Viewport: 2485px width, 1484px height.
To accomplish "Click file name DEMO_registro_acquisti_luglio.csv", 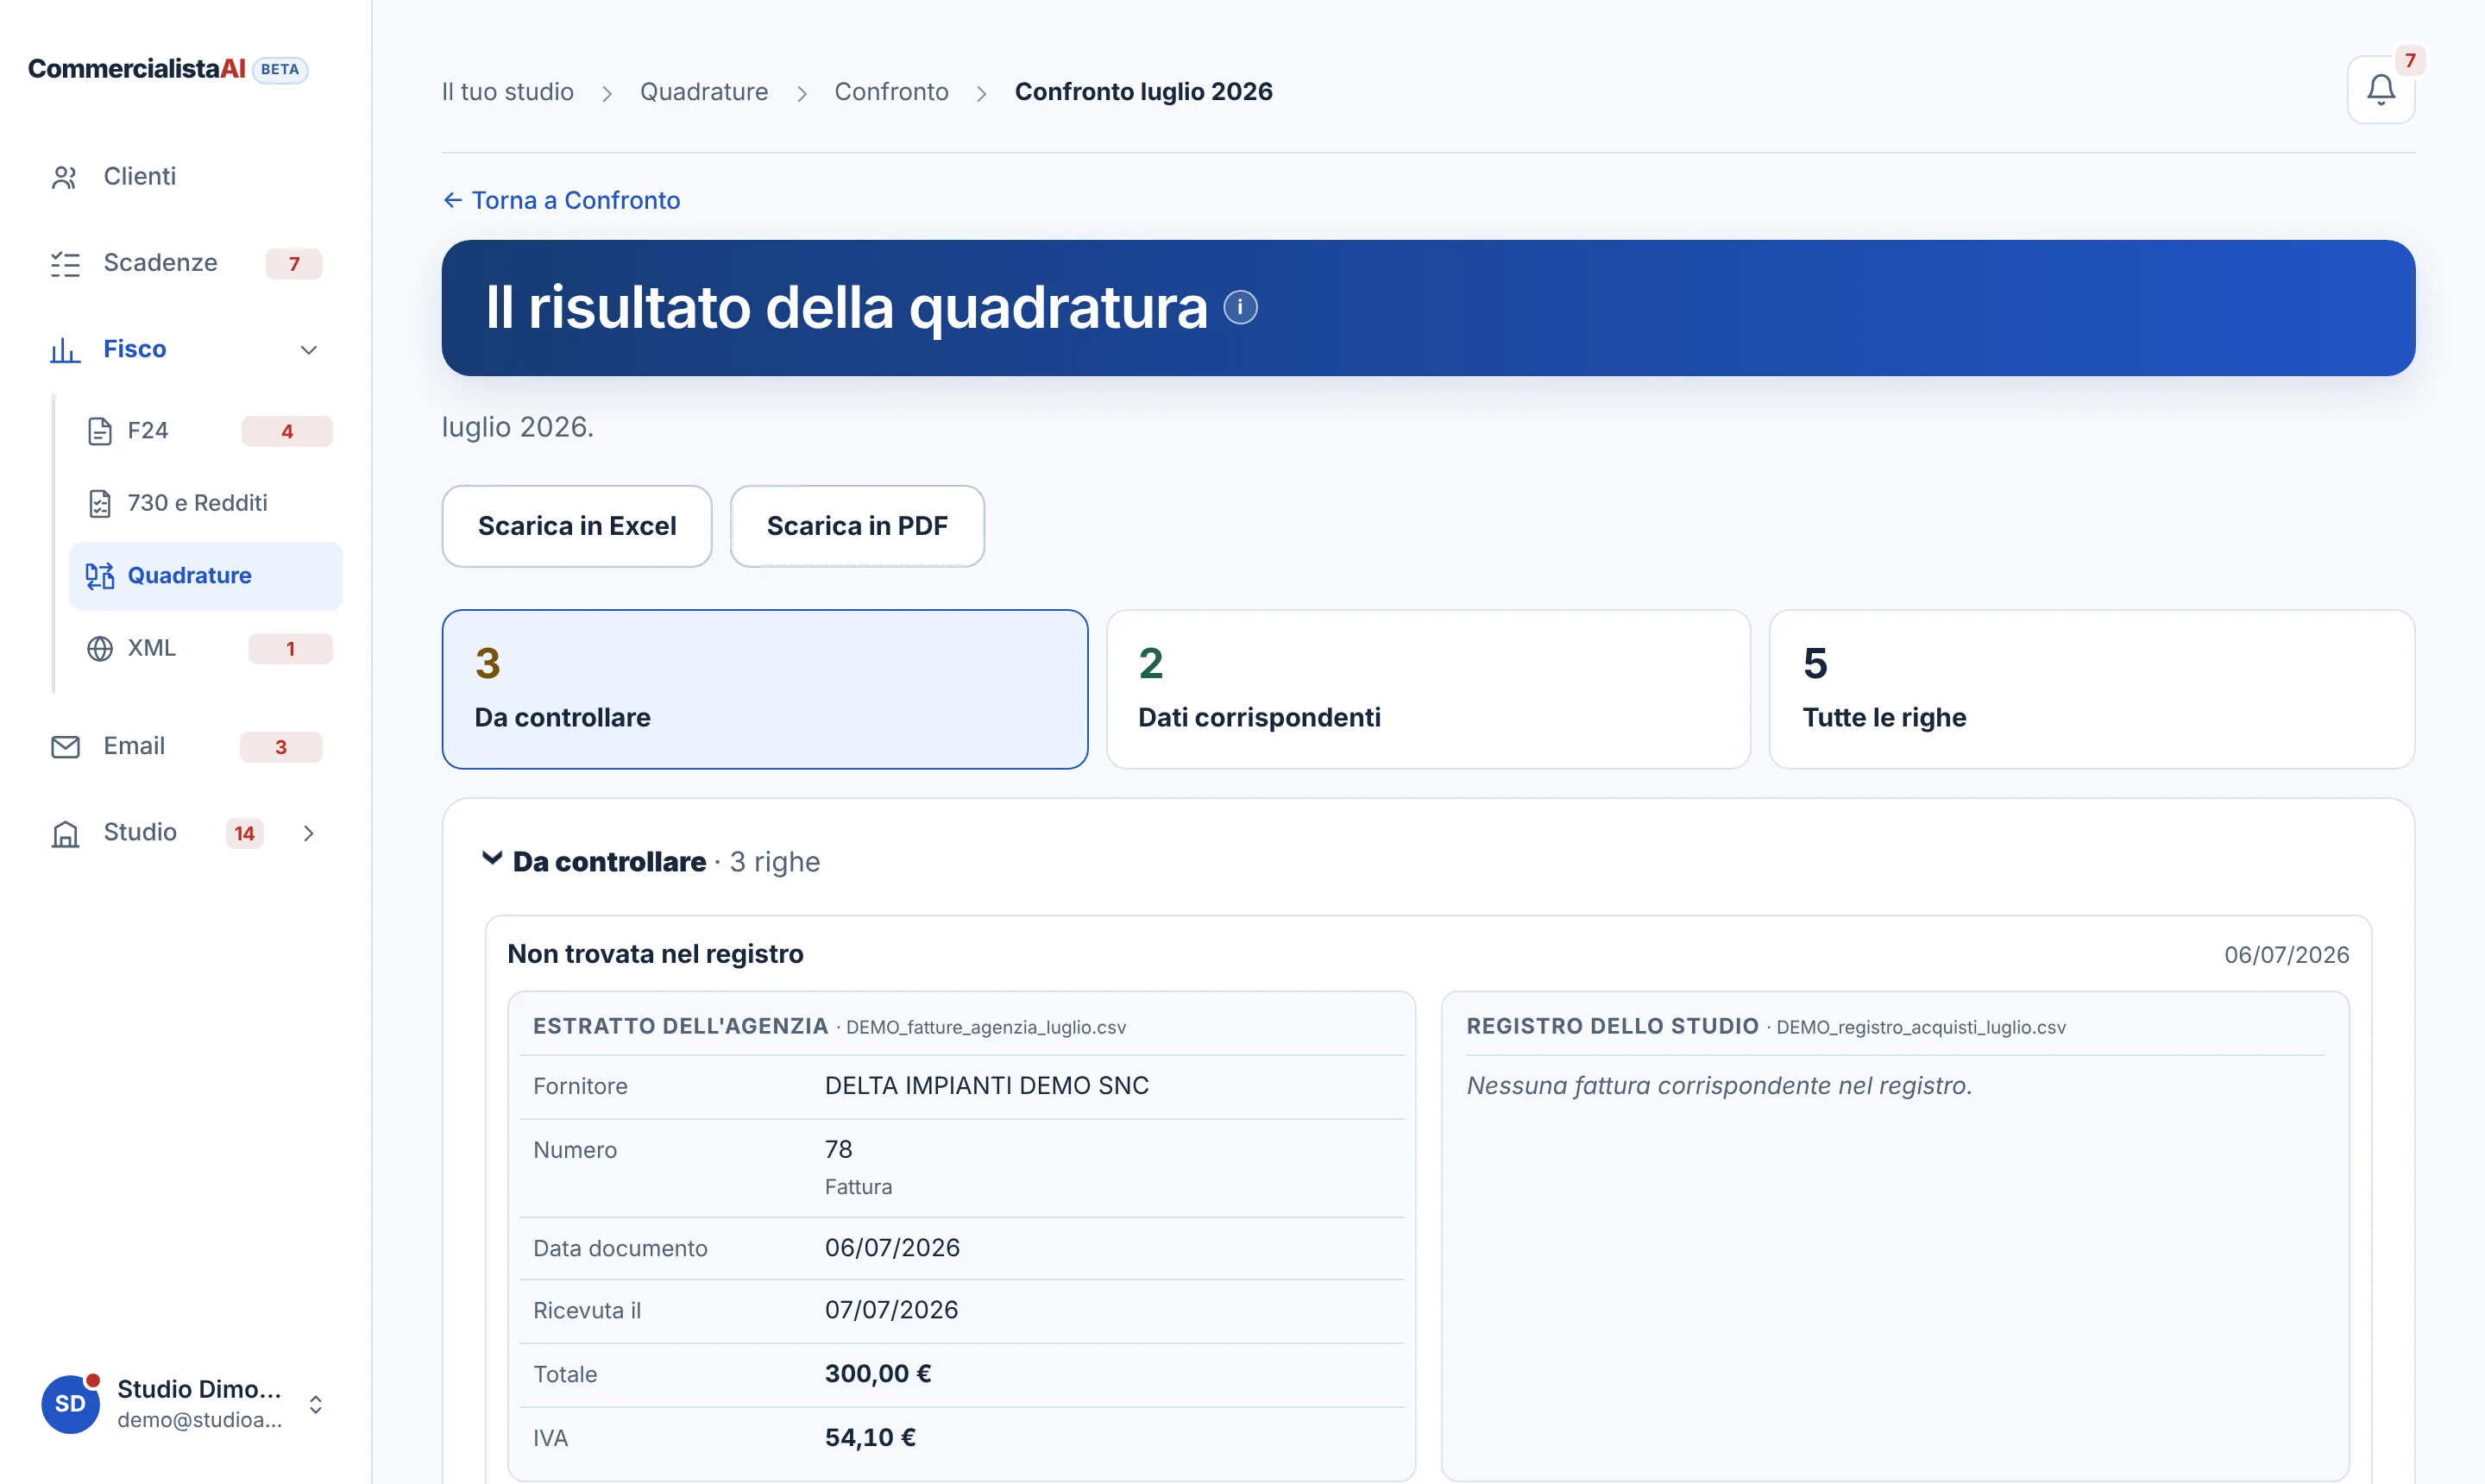I will point(1920,1027).
